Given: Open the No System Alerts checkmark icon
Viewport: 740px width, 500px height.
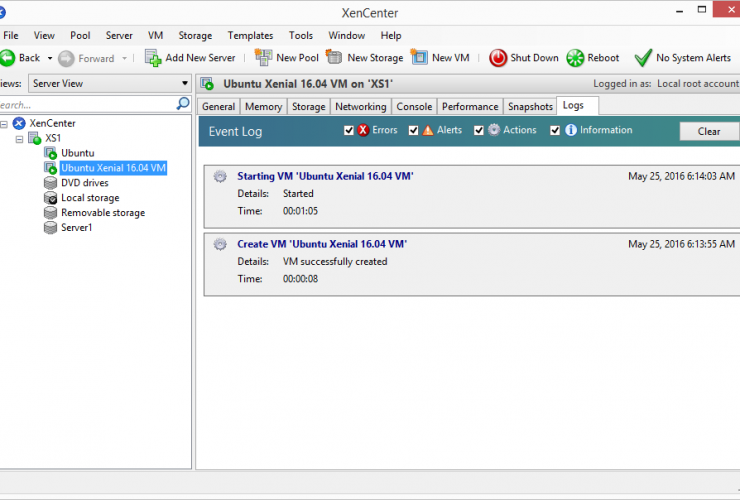Looking at the screenshot, I should coord(643,58).
